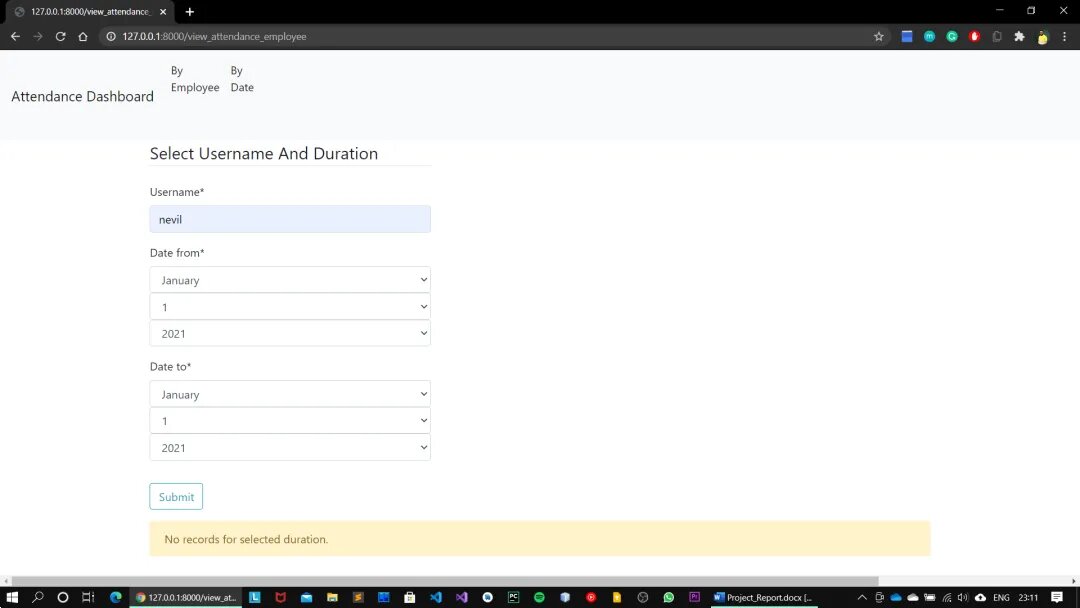Open the By Date nav item
Image resolution: width=1080 pixels, height=608 pixels.
[x=242, y=78]
